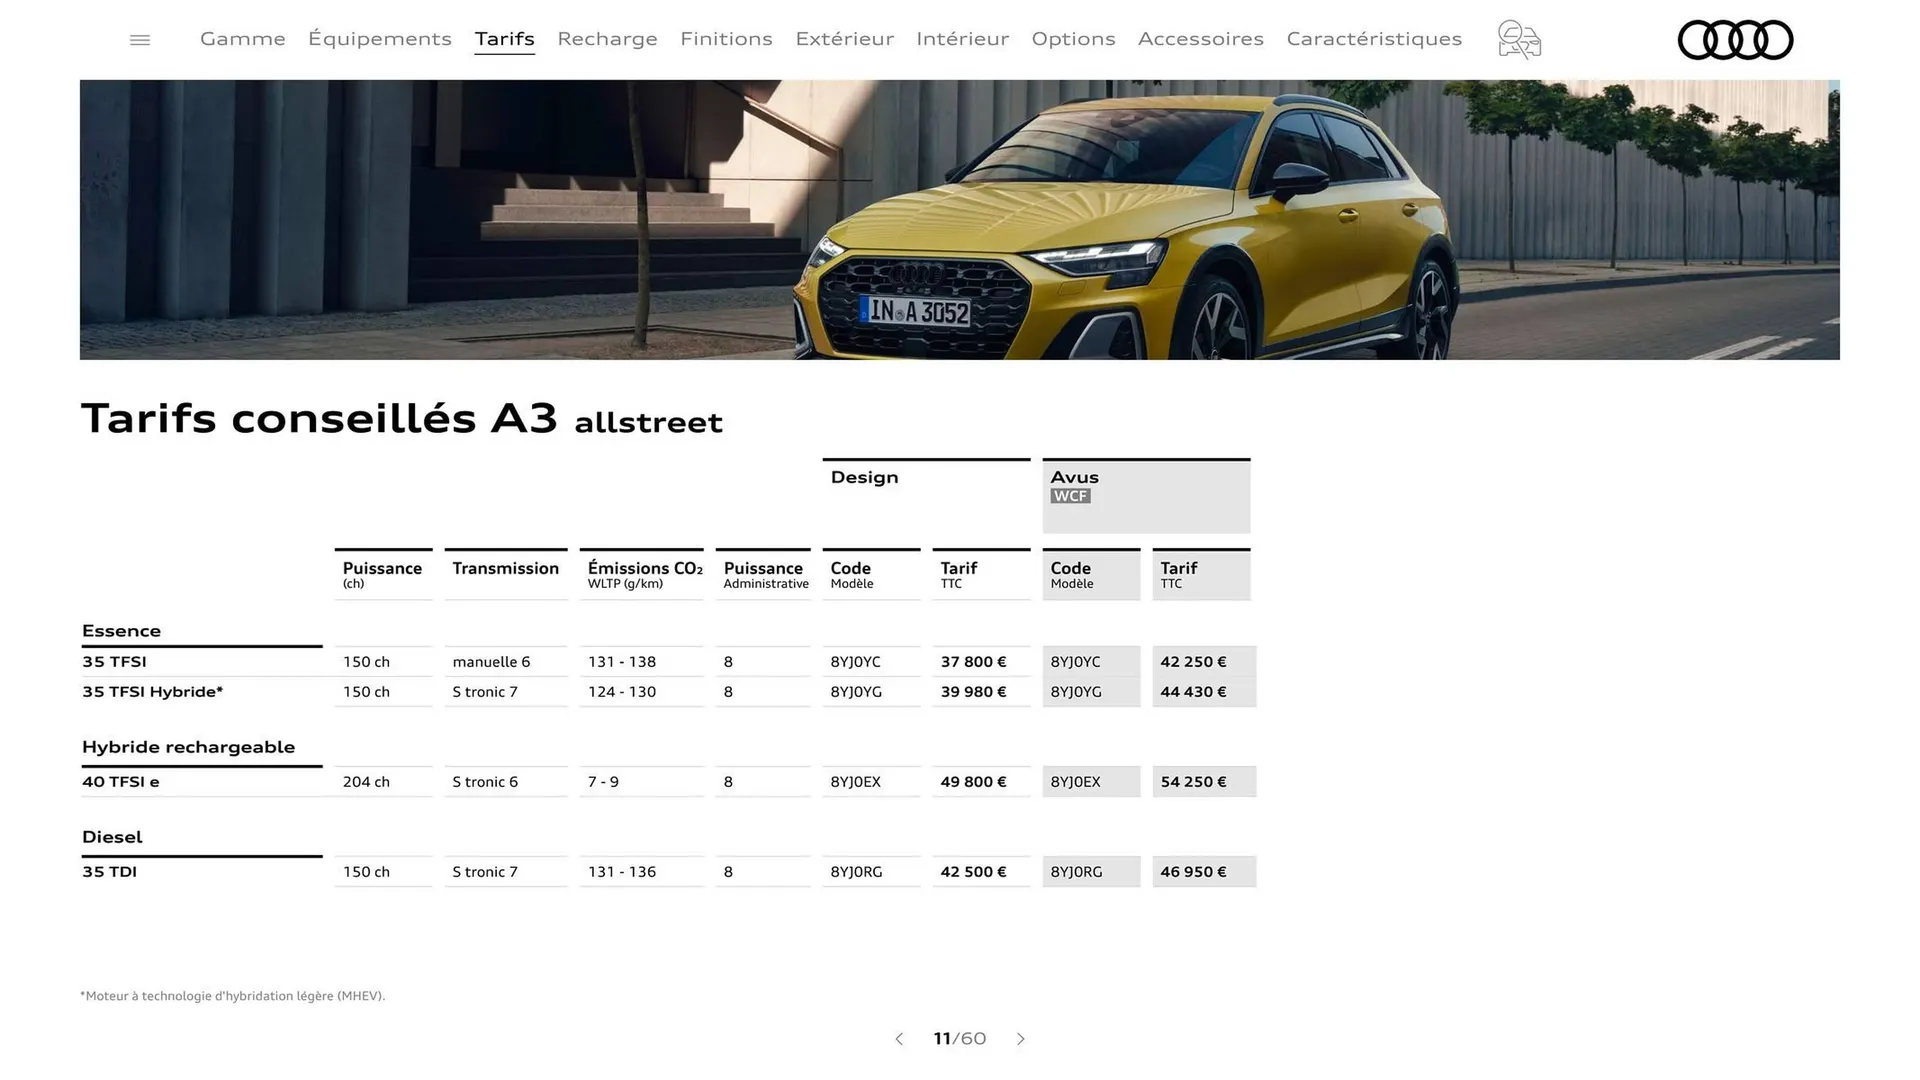
Task: Select the Avus trim header
Action: pyautogui.click(x=1074, y=477)
